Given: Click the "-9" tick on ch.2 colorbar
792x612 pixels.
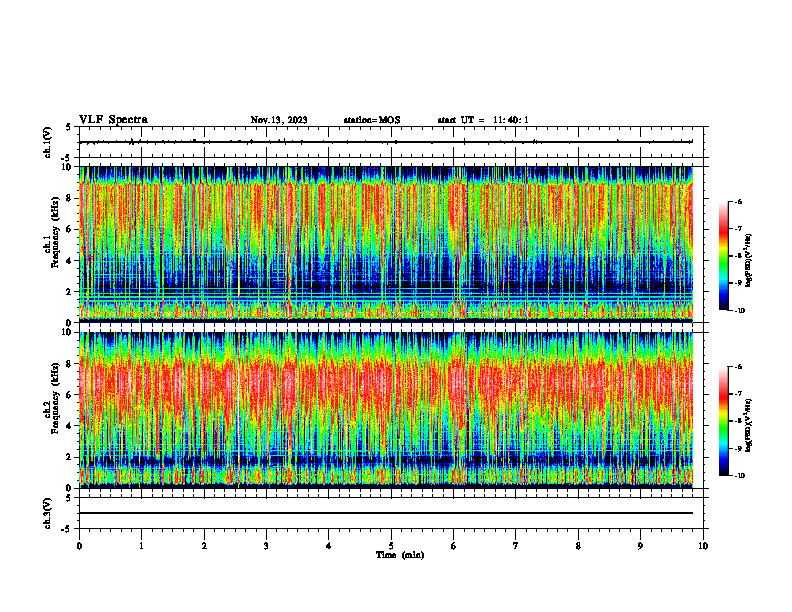Looking at the screenshot, I should 738,448.
